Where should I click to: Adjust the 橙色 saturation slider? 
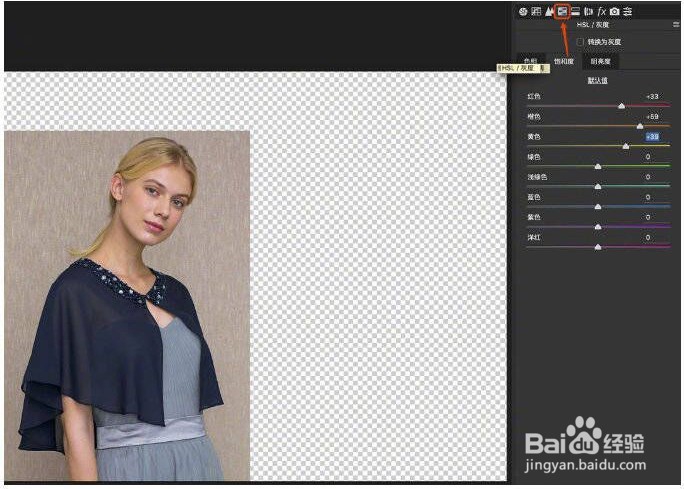[x=640, y=126]
